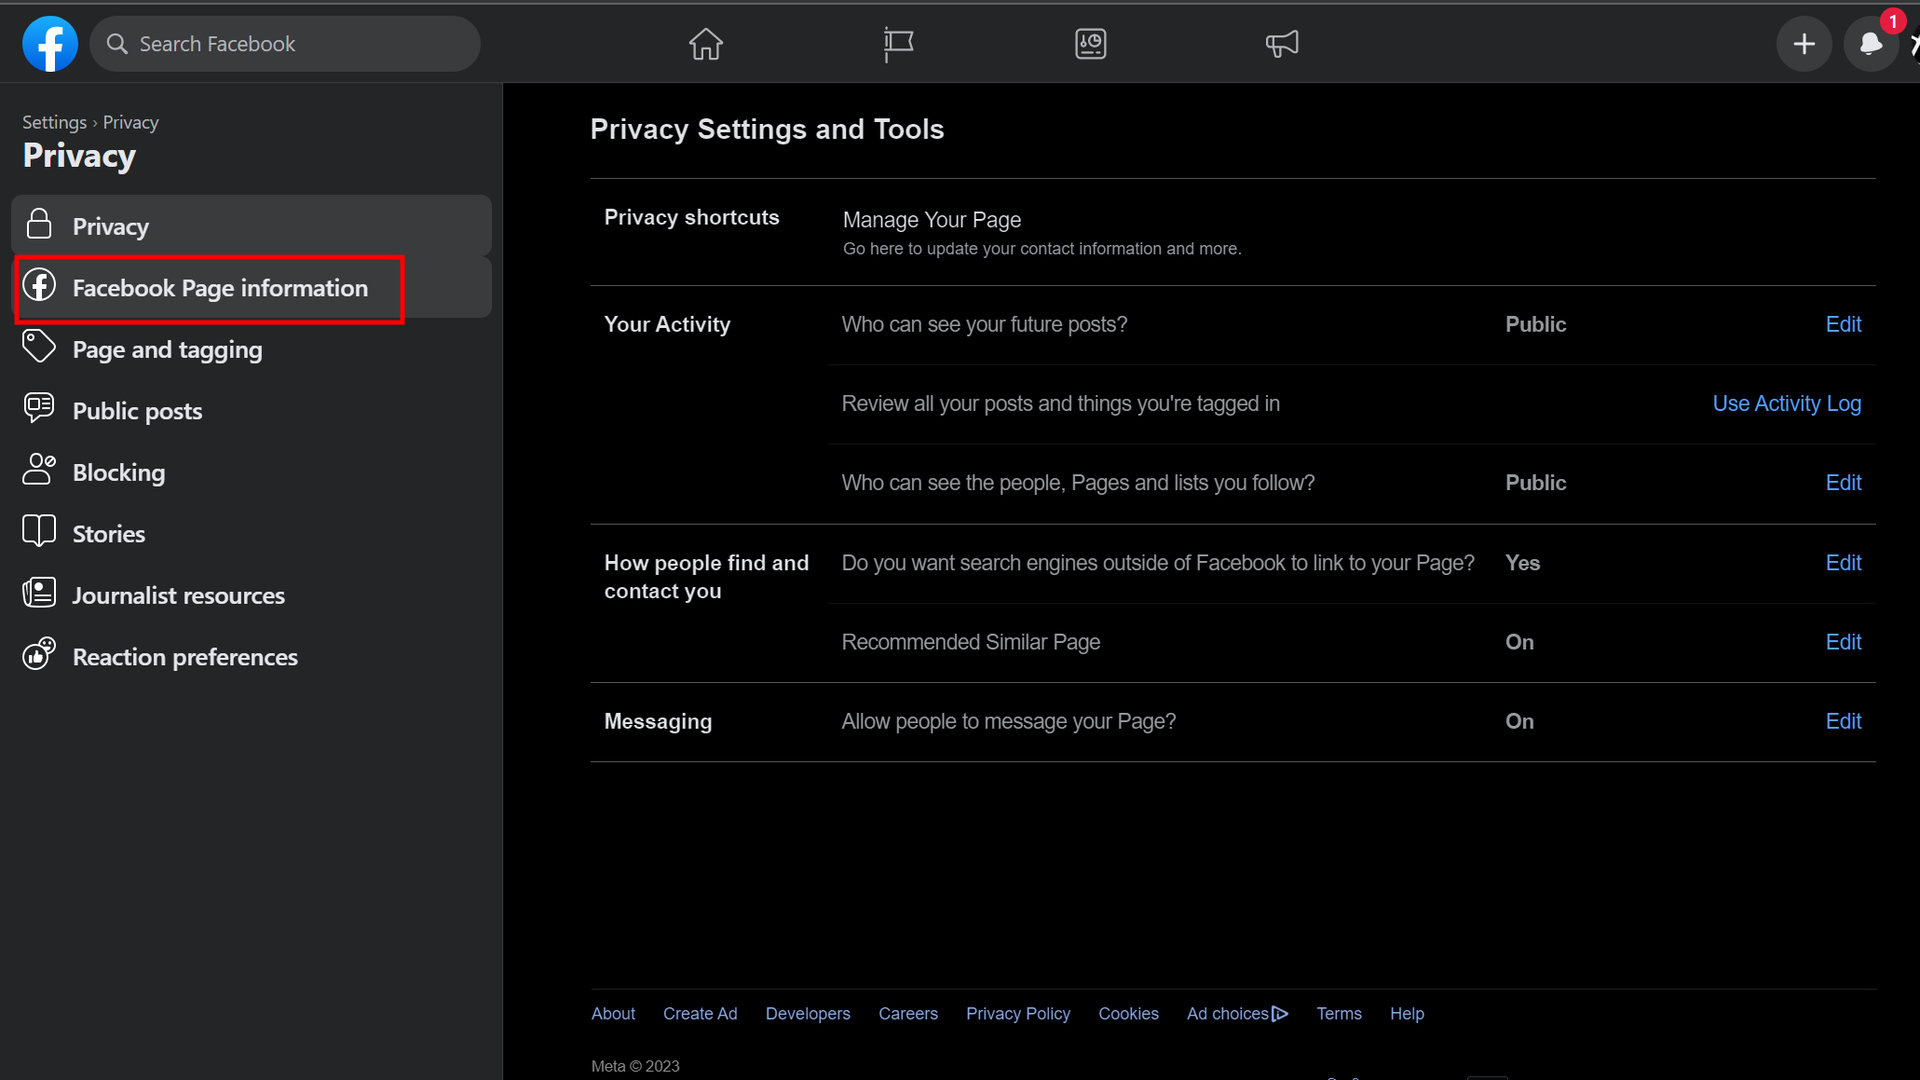
Task: Open the Insights dashboard icon
Action: 1090,44
